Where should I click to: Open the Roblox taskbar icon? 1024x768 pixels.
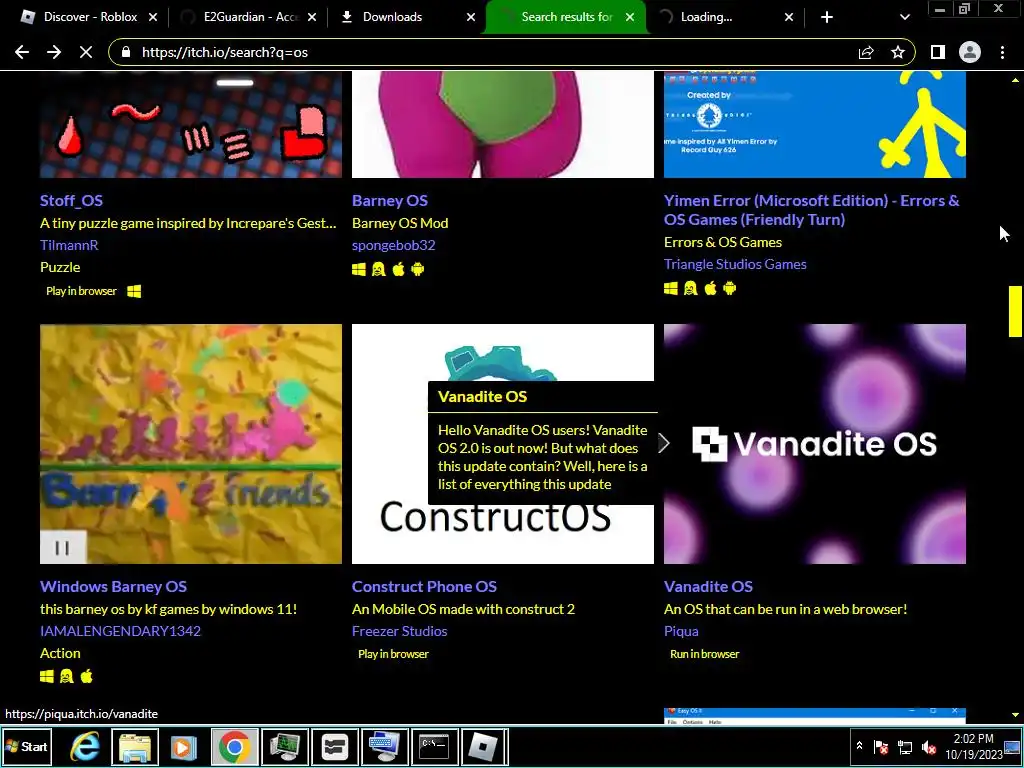point(484,746)
